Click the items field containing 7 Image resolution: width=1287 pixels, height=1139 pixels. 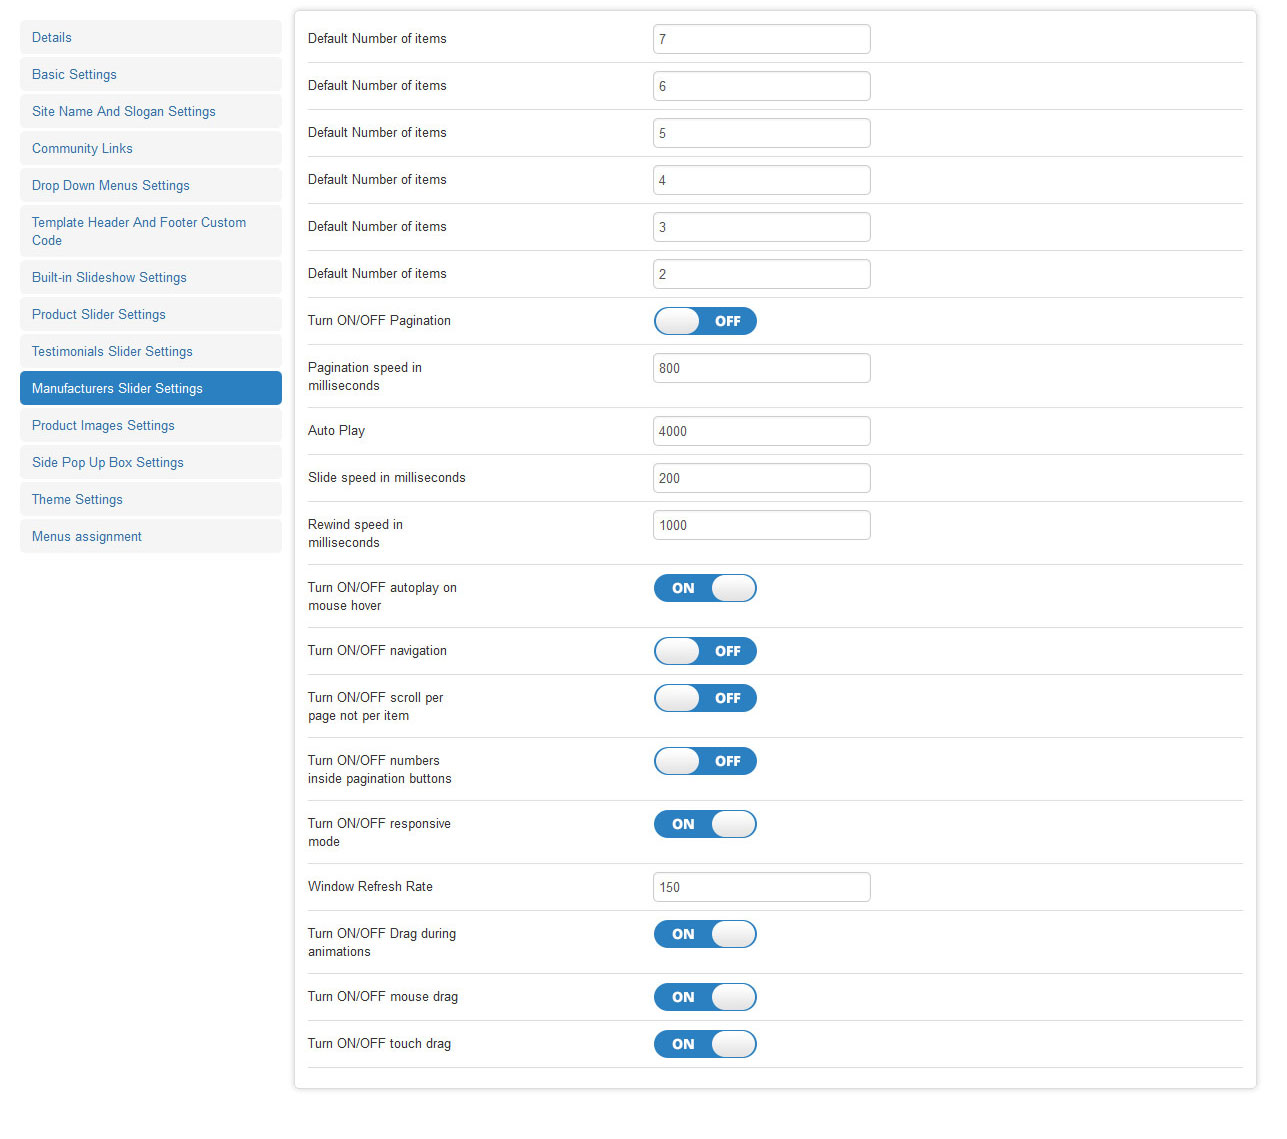tap(762, 39)
